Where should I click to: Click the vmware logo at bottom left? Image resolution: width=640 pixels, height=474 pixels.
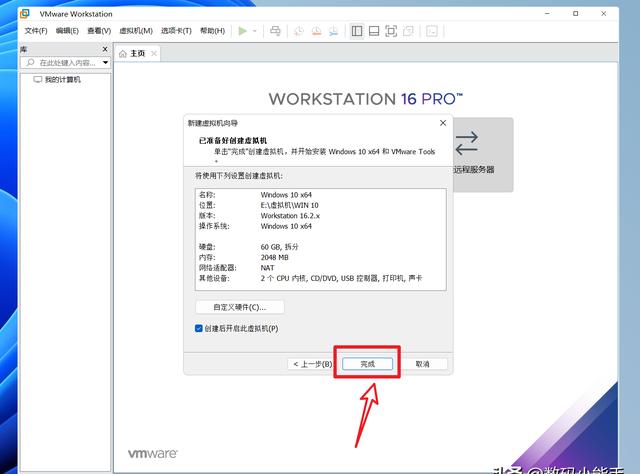(x=153, y=454)
